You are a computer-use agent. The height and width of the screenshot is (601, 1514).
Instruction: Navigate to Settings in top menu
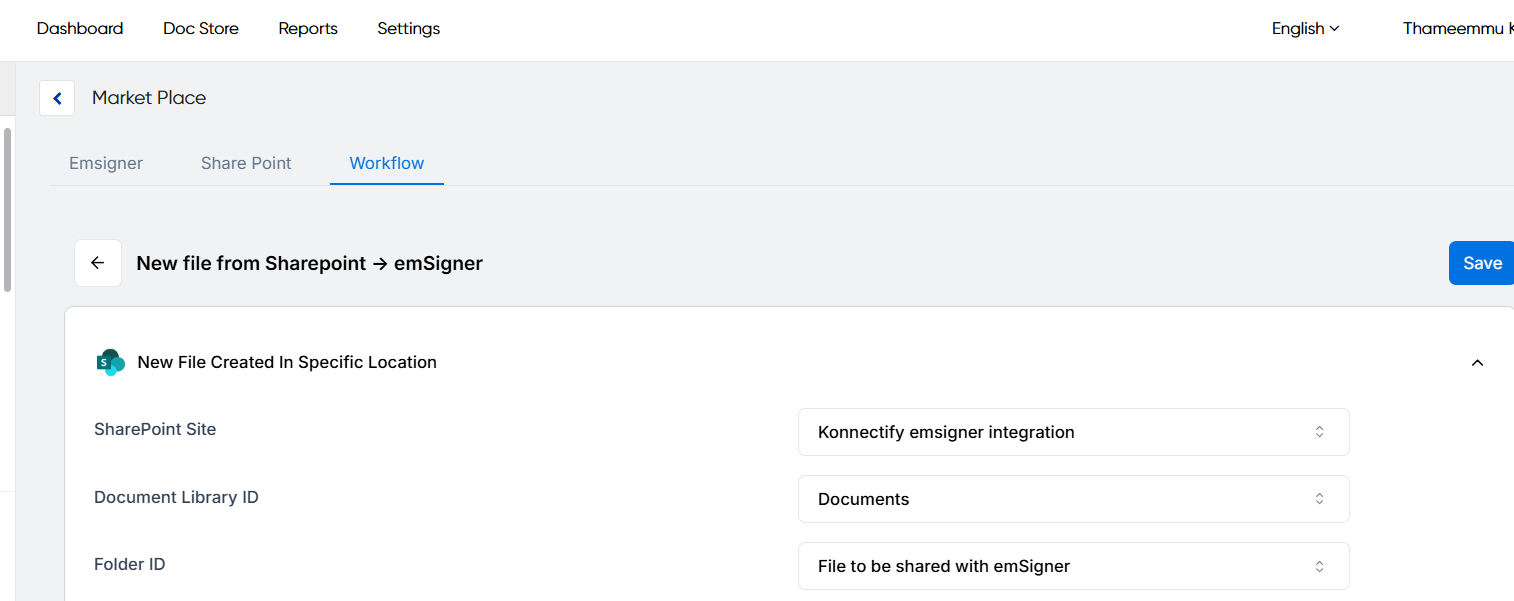point(408,29)
